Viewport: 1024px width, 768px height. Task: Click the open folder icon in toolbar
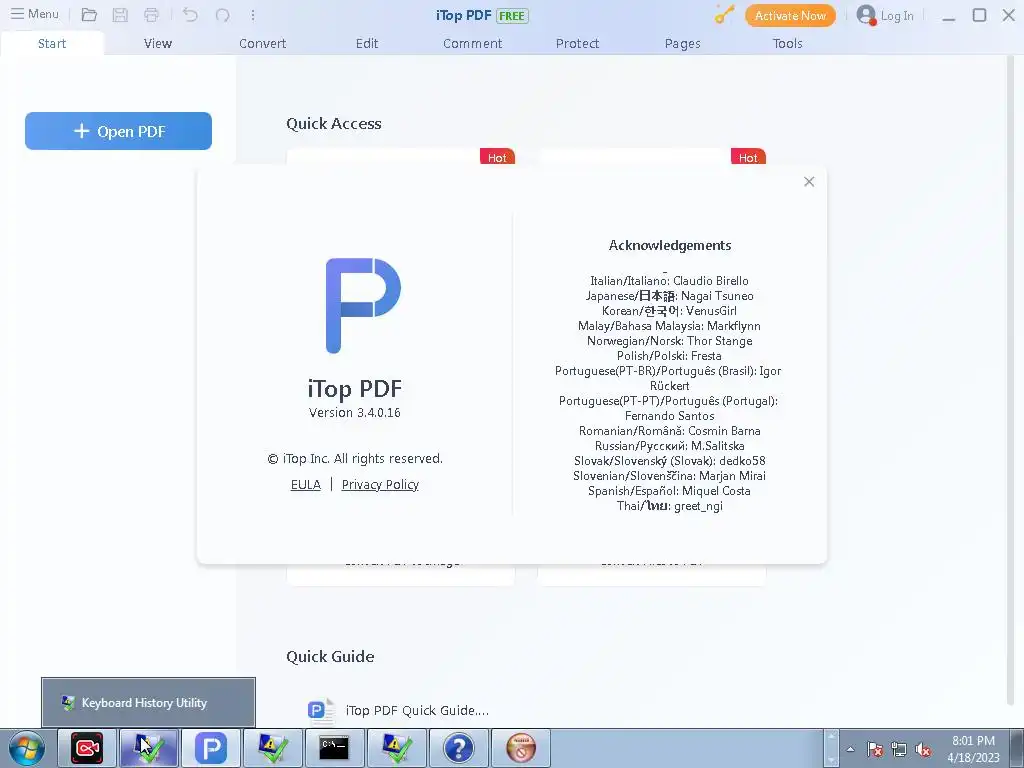[89, 14]
